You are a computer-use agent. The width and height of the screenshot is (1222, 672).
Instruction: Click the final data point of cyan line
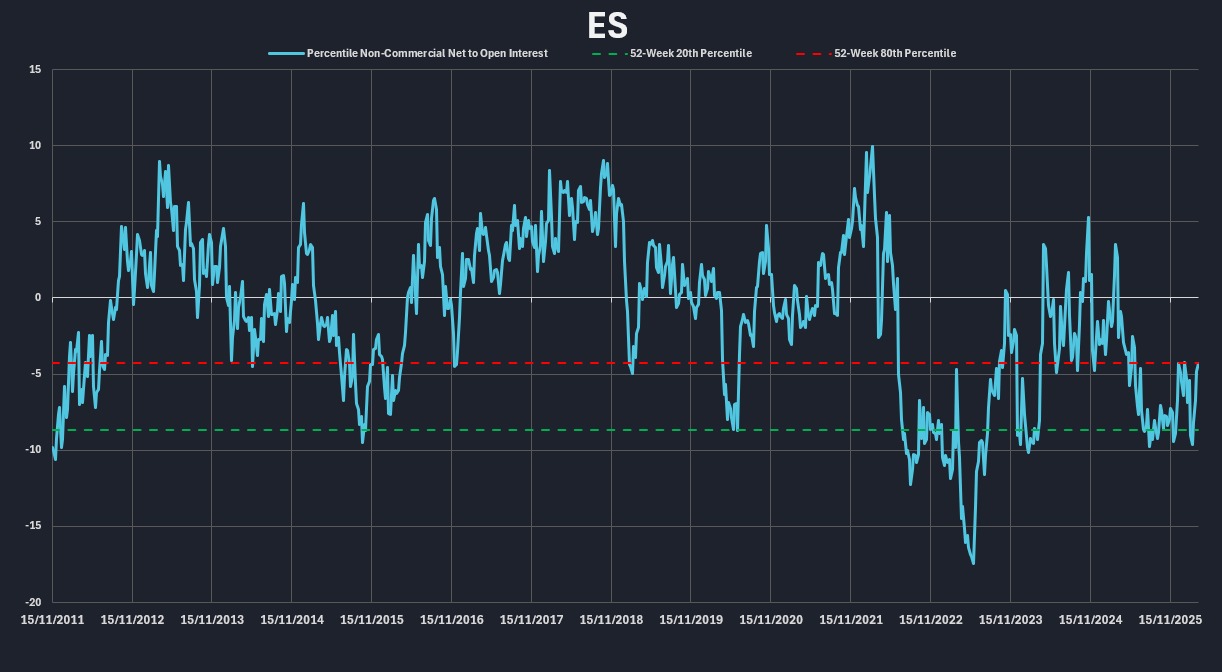click(x=1198, y=364)
